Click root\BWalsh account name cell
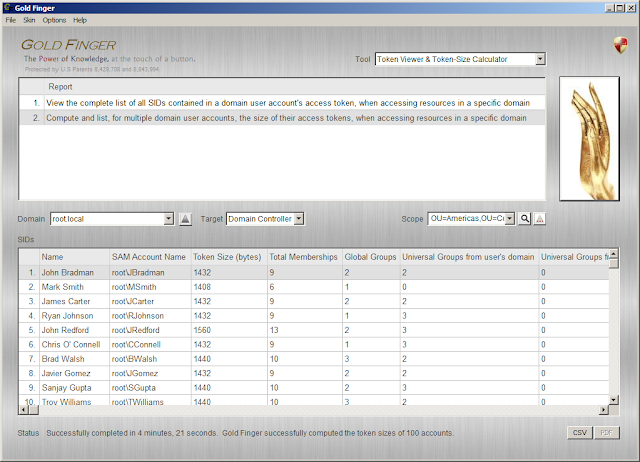 click(150, 359)
